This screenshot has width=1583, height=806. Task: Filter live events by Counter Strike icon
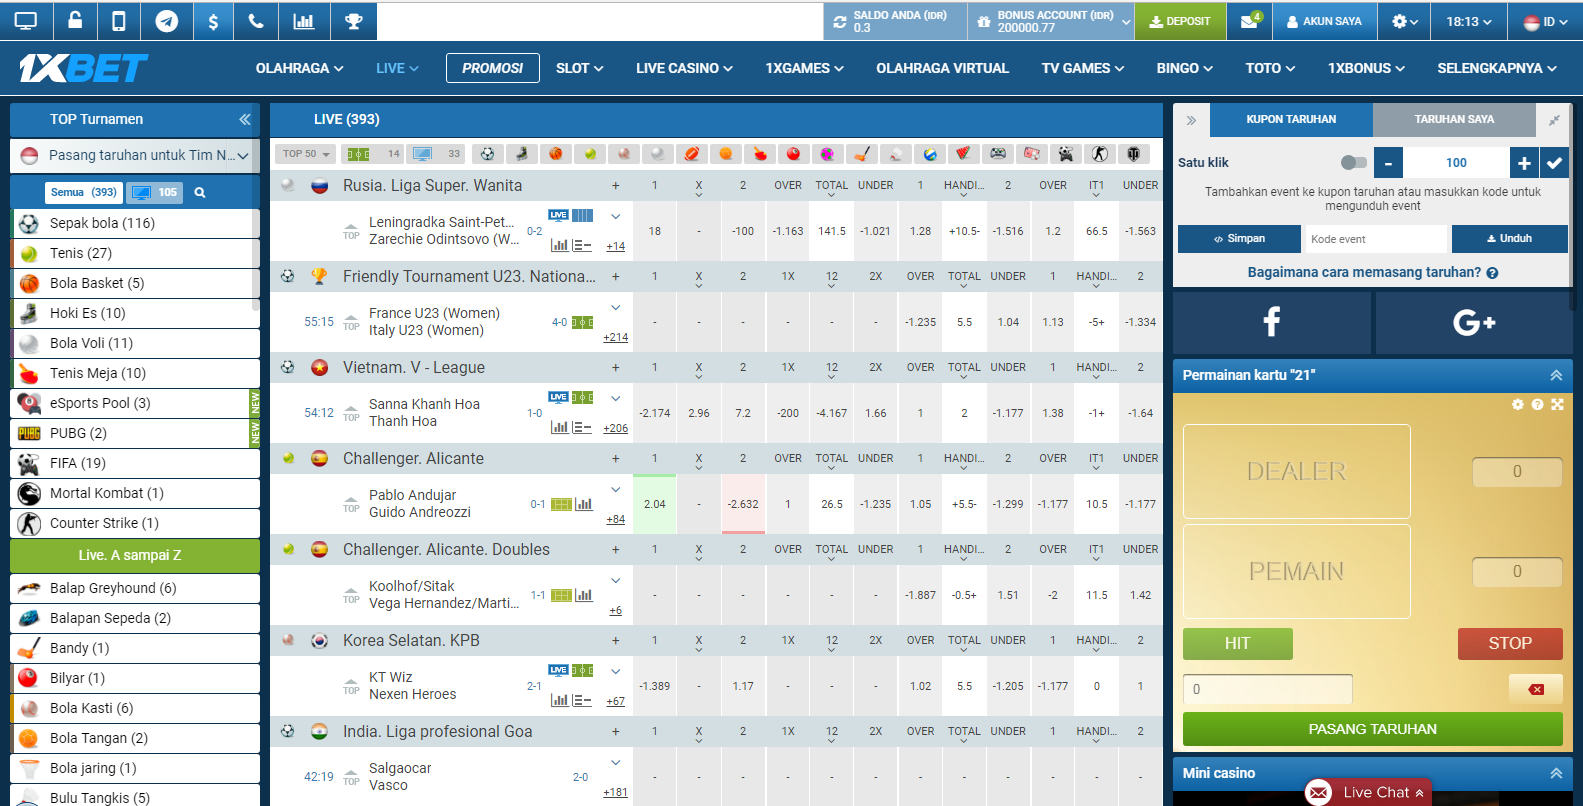pyautogui.click(x=1100, y=154)
